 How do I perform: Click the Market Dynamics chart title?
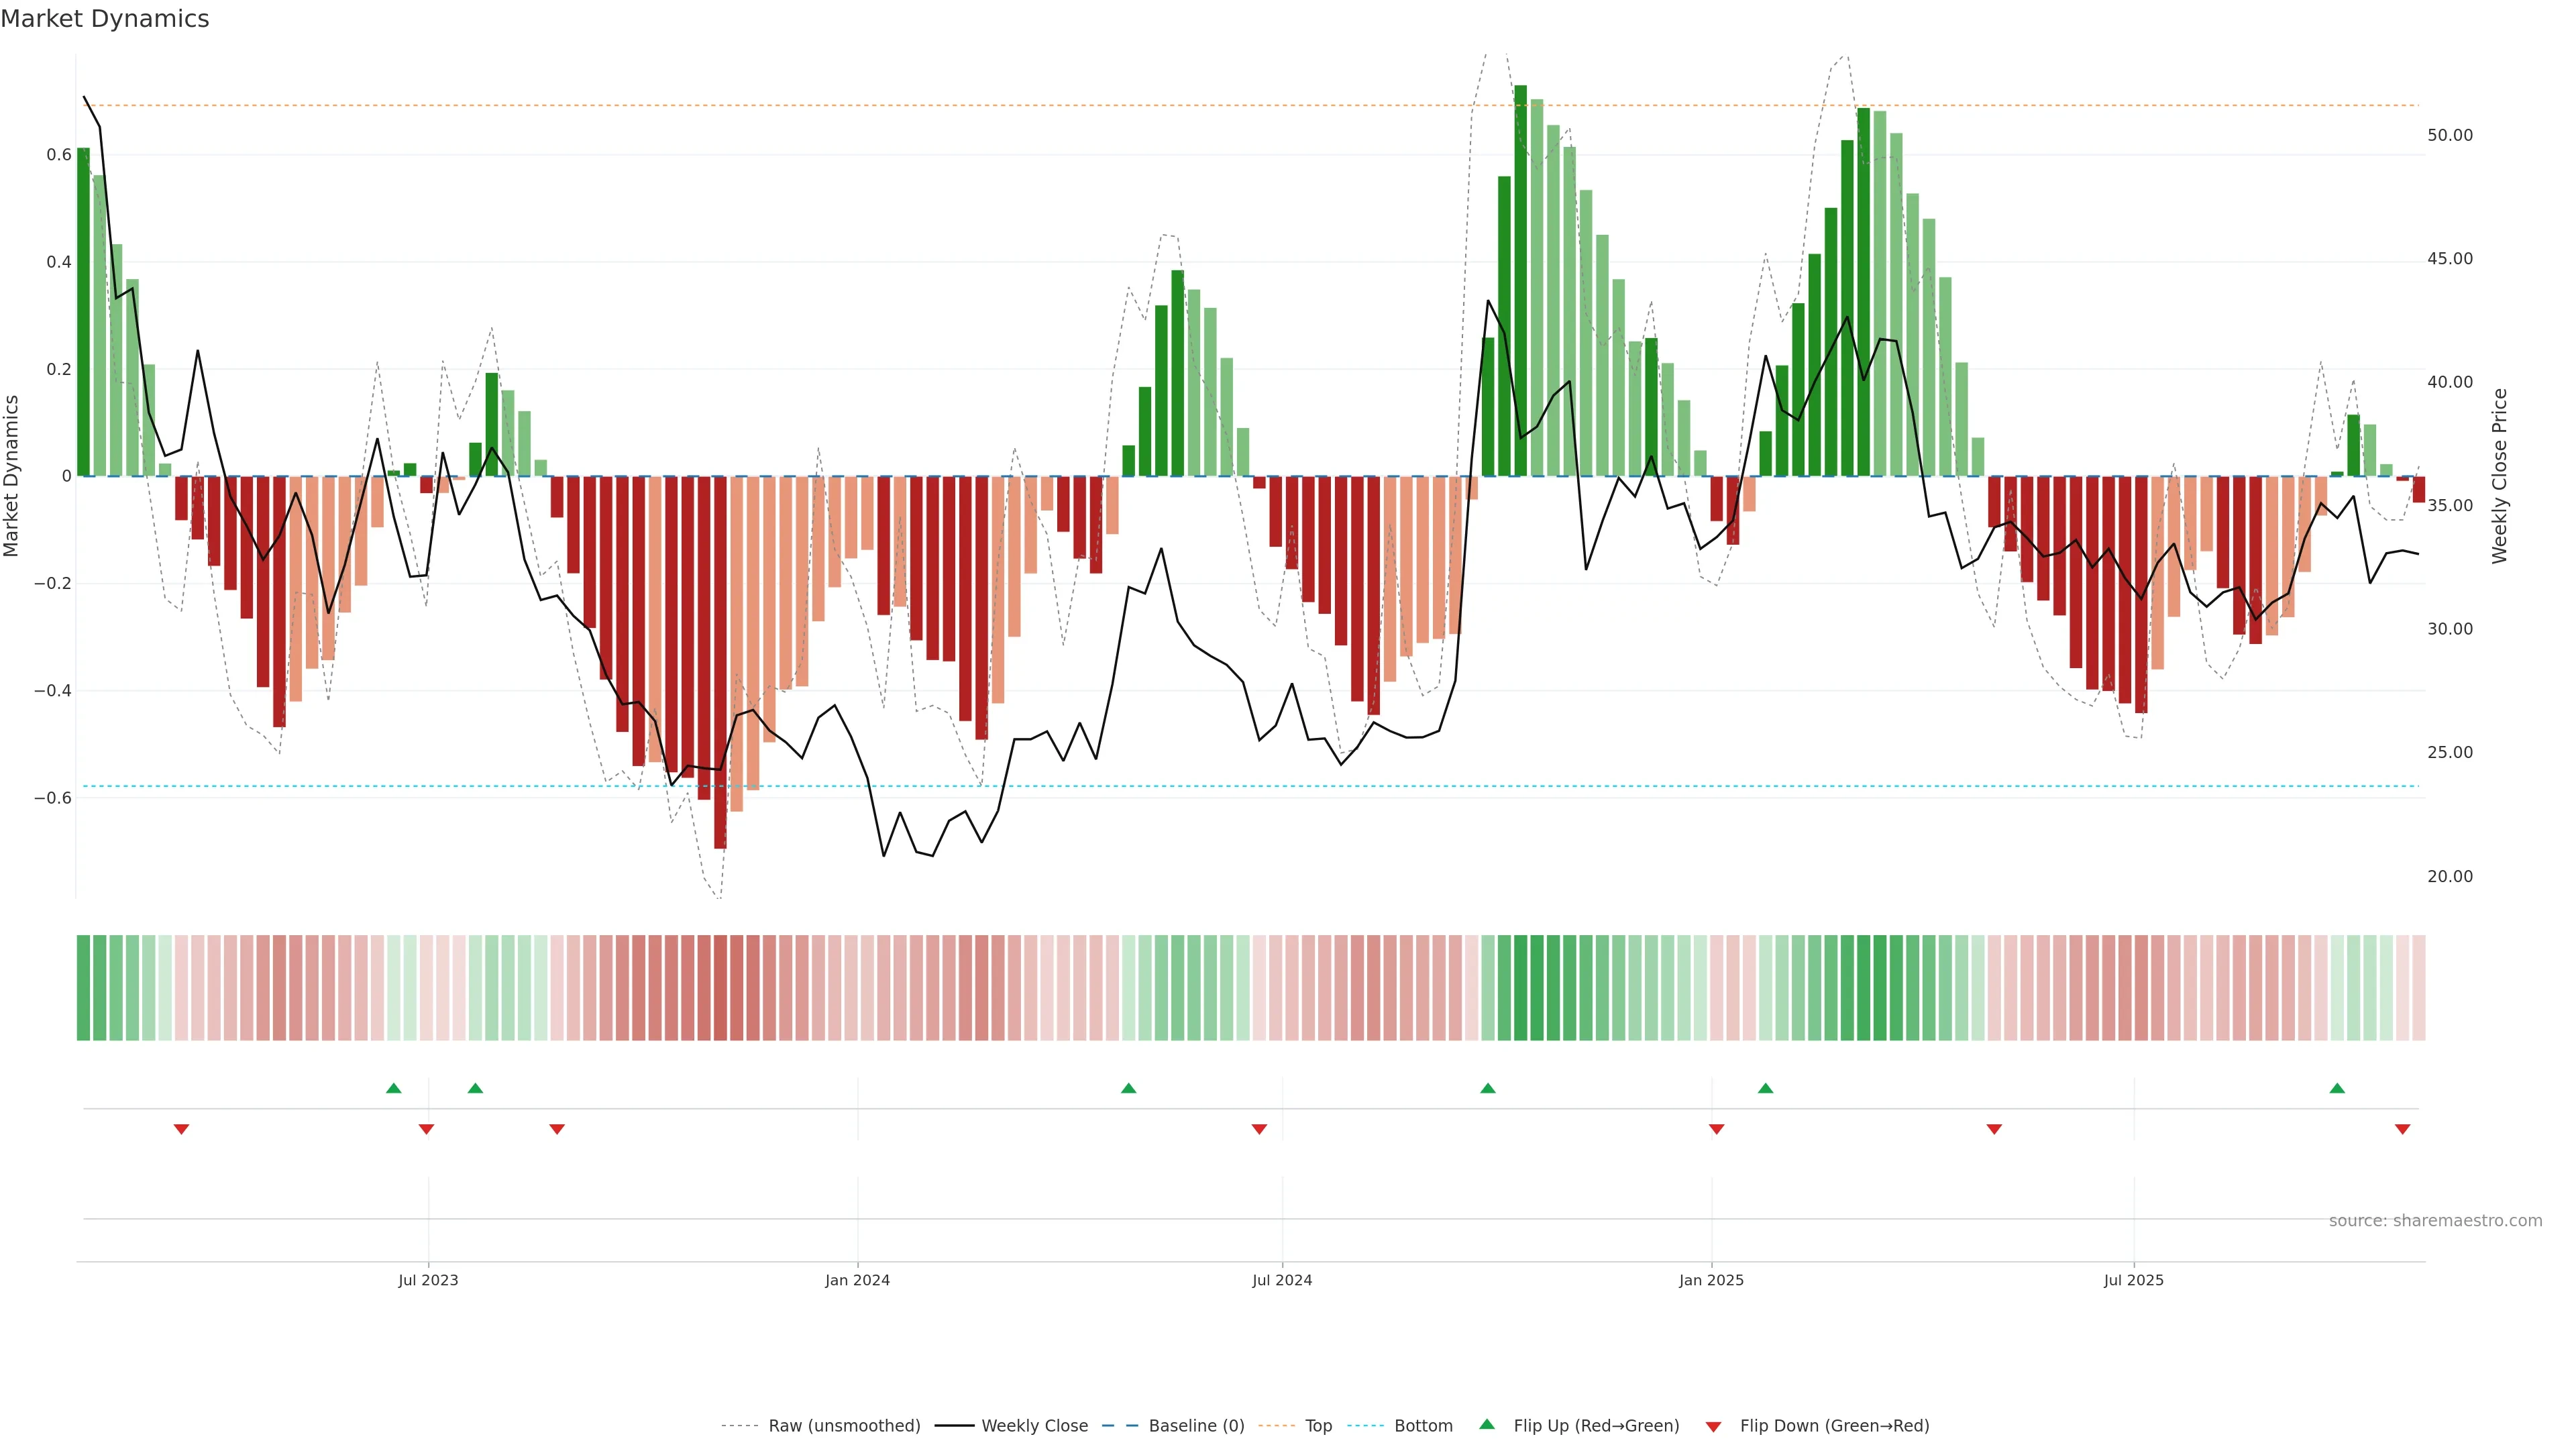(105, 19)
